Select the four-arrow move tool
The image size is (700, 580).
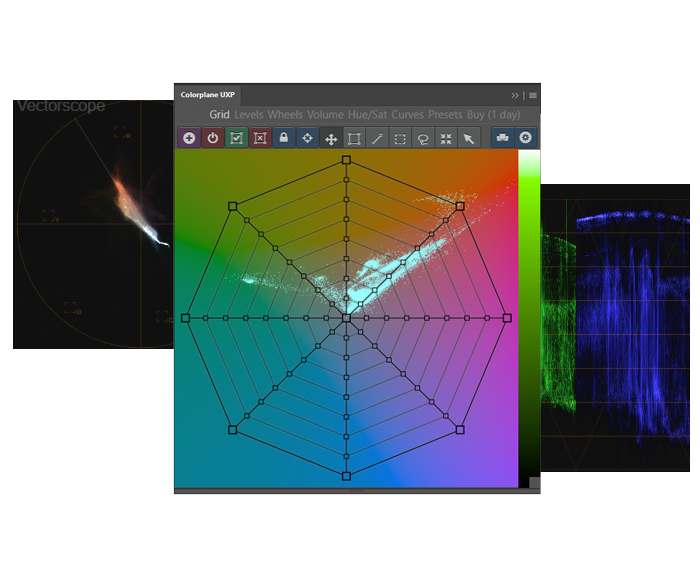(x=331, y=138)
